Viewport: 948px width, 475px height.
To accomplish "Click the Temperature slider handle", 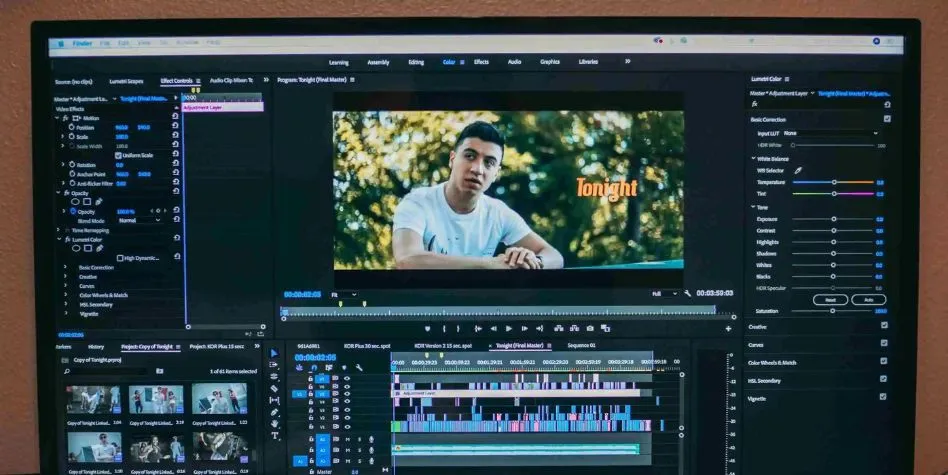I will coord(834,182).
